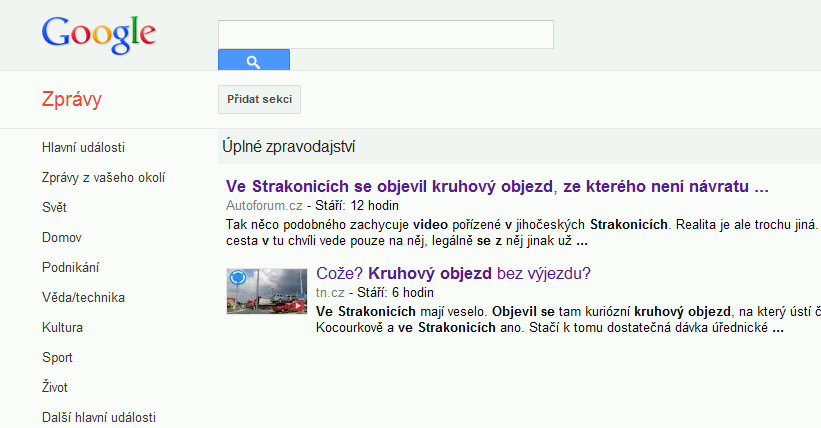Select the Podnikání section

[70, 268]
